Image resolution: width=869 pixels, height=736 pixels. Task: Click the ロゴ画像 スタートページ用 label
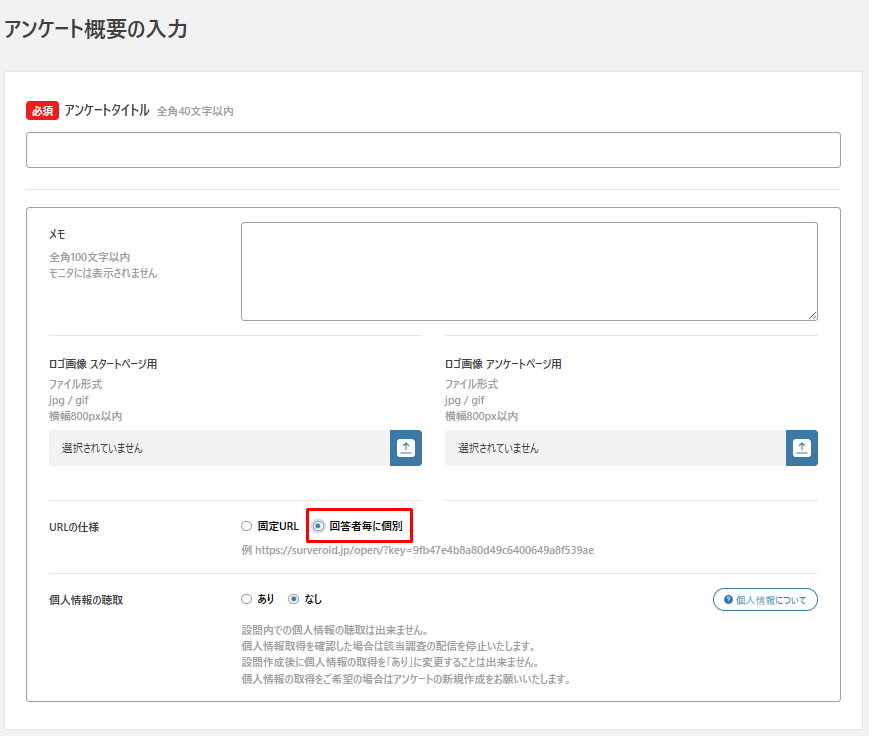[103, 364]
